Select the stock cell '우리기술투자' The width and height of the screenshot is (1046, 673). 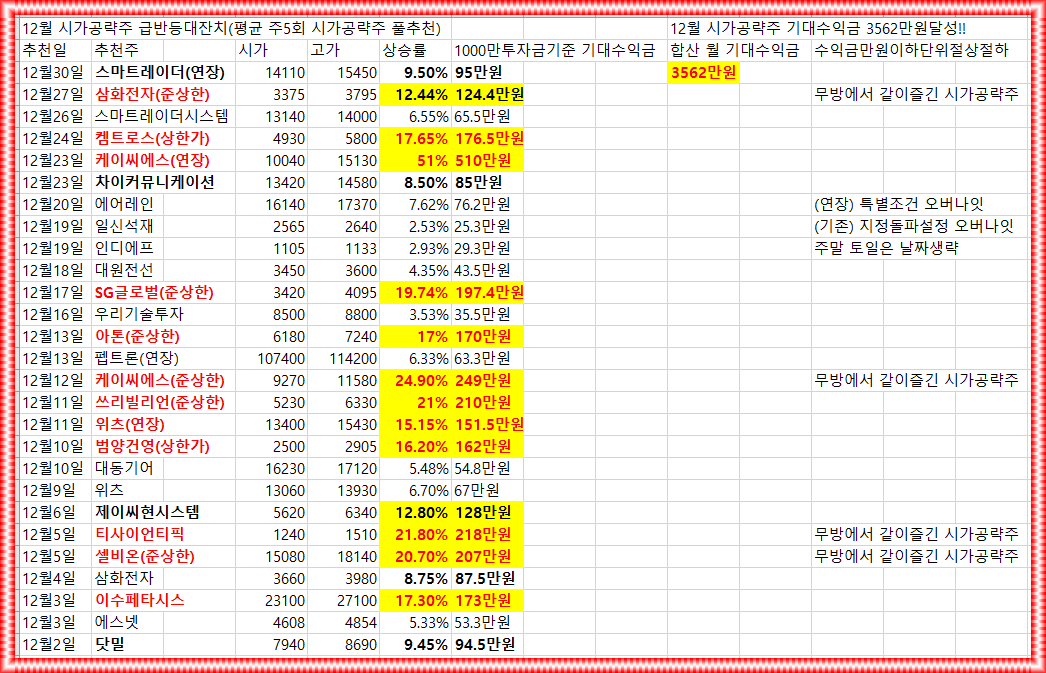139,315
